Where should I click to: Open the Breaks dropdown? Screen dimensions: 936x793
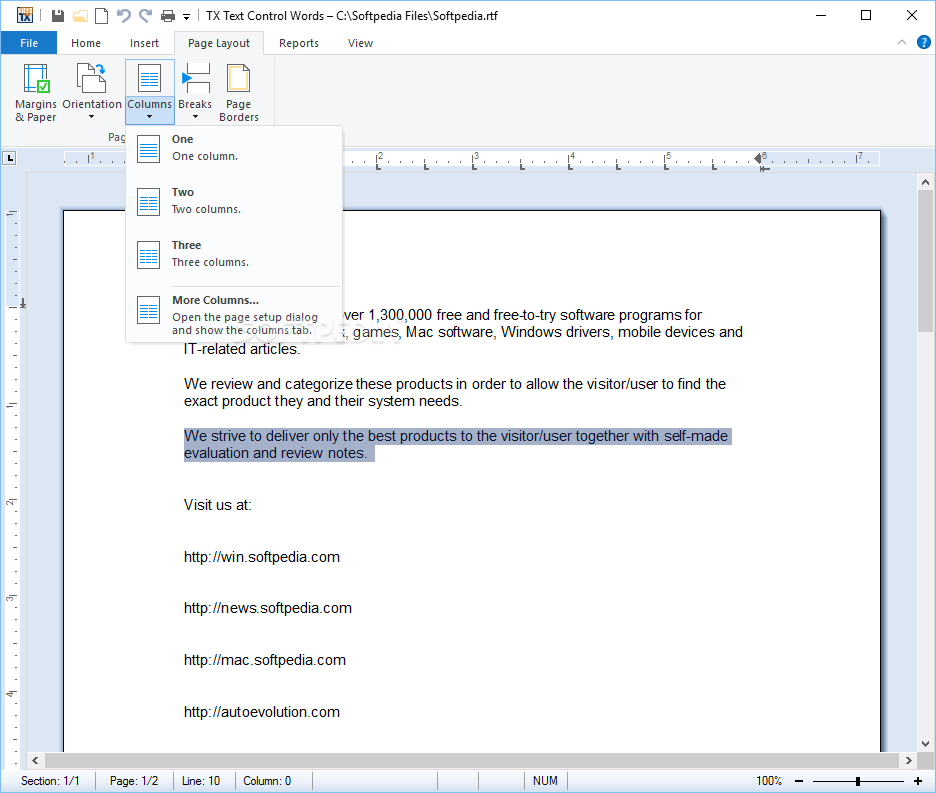[195, 93]
